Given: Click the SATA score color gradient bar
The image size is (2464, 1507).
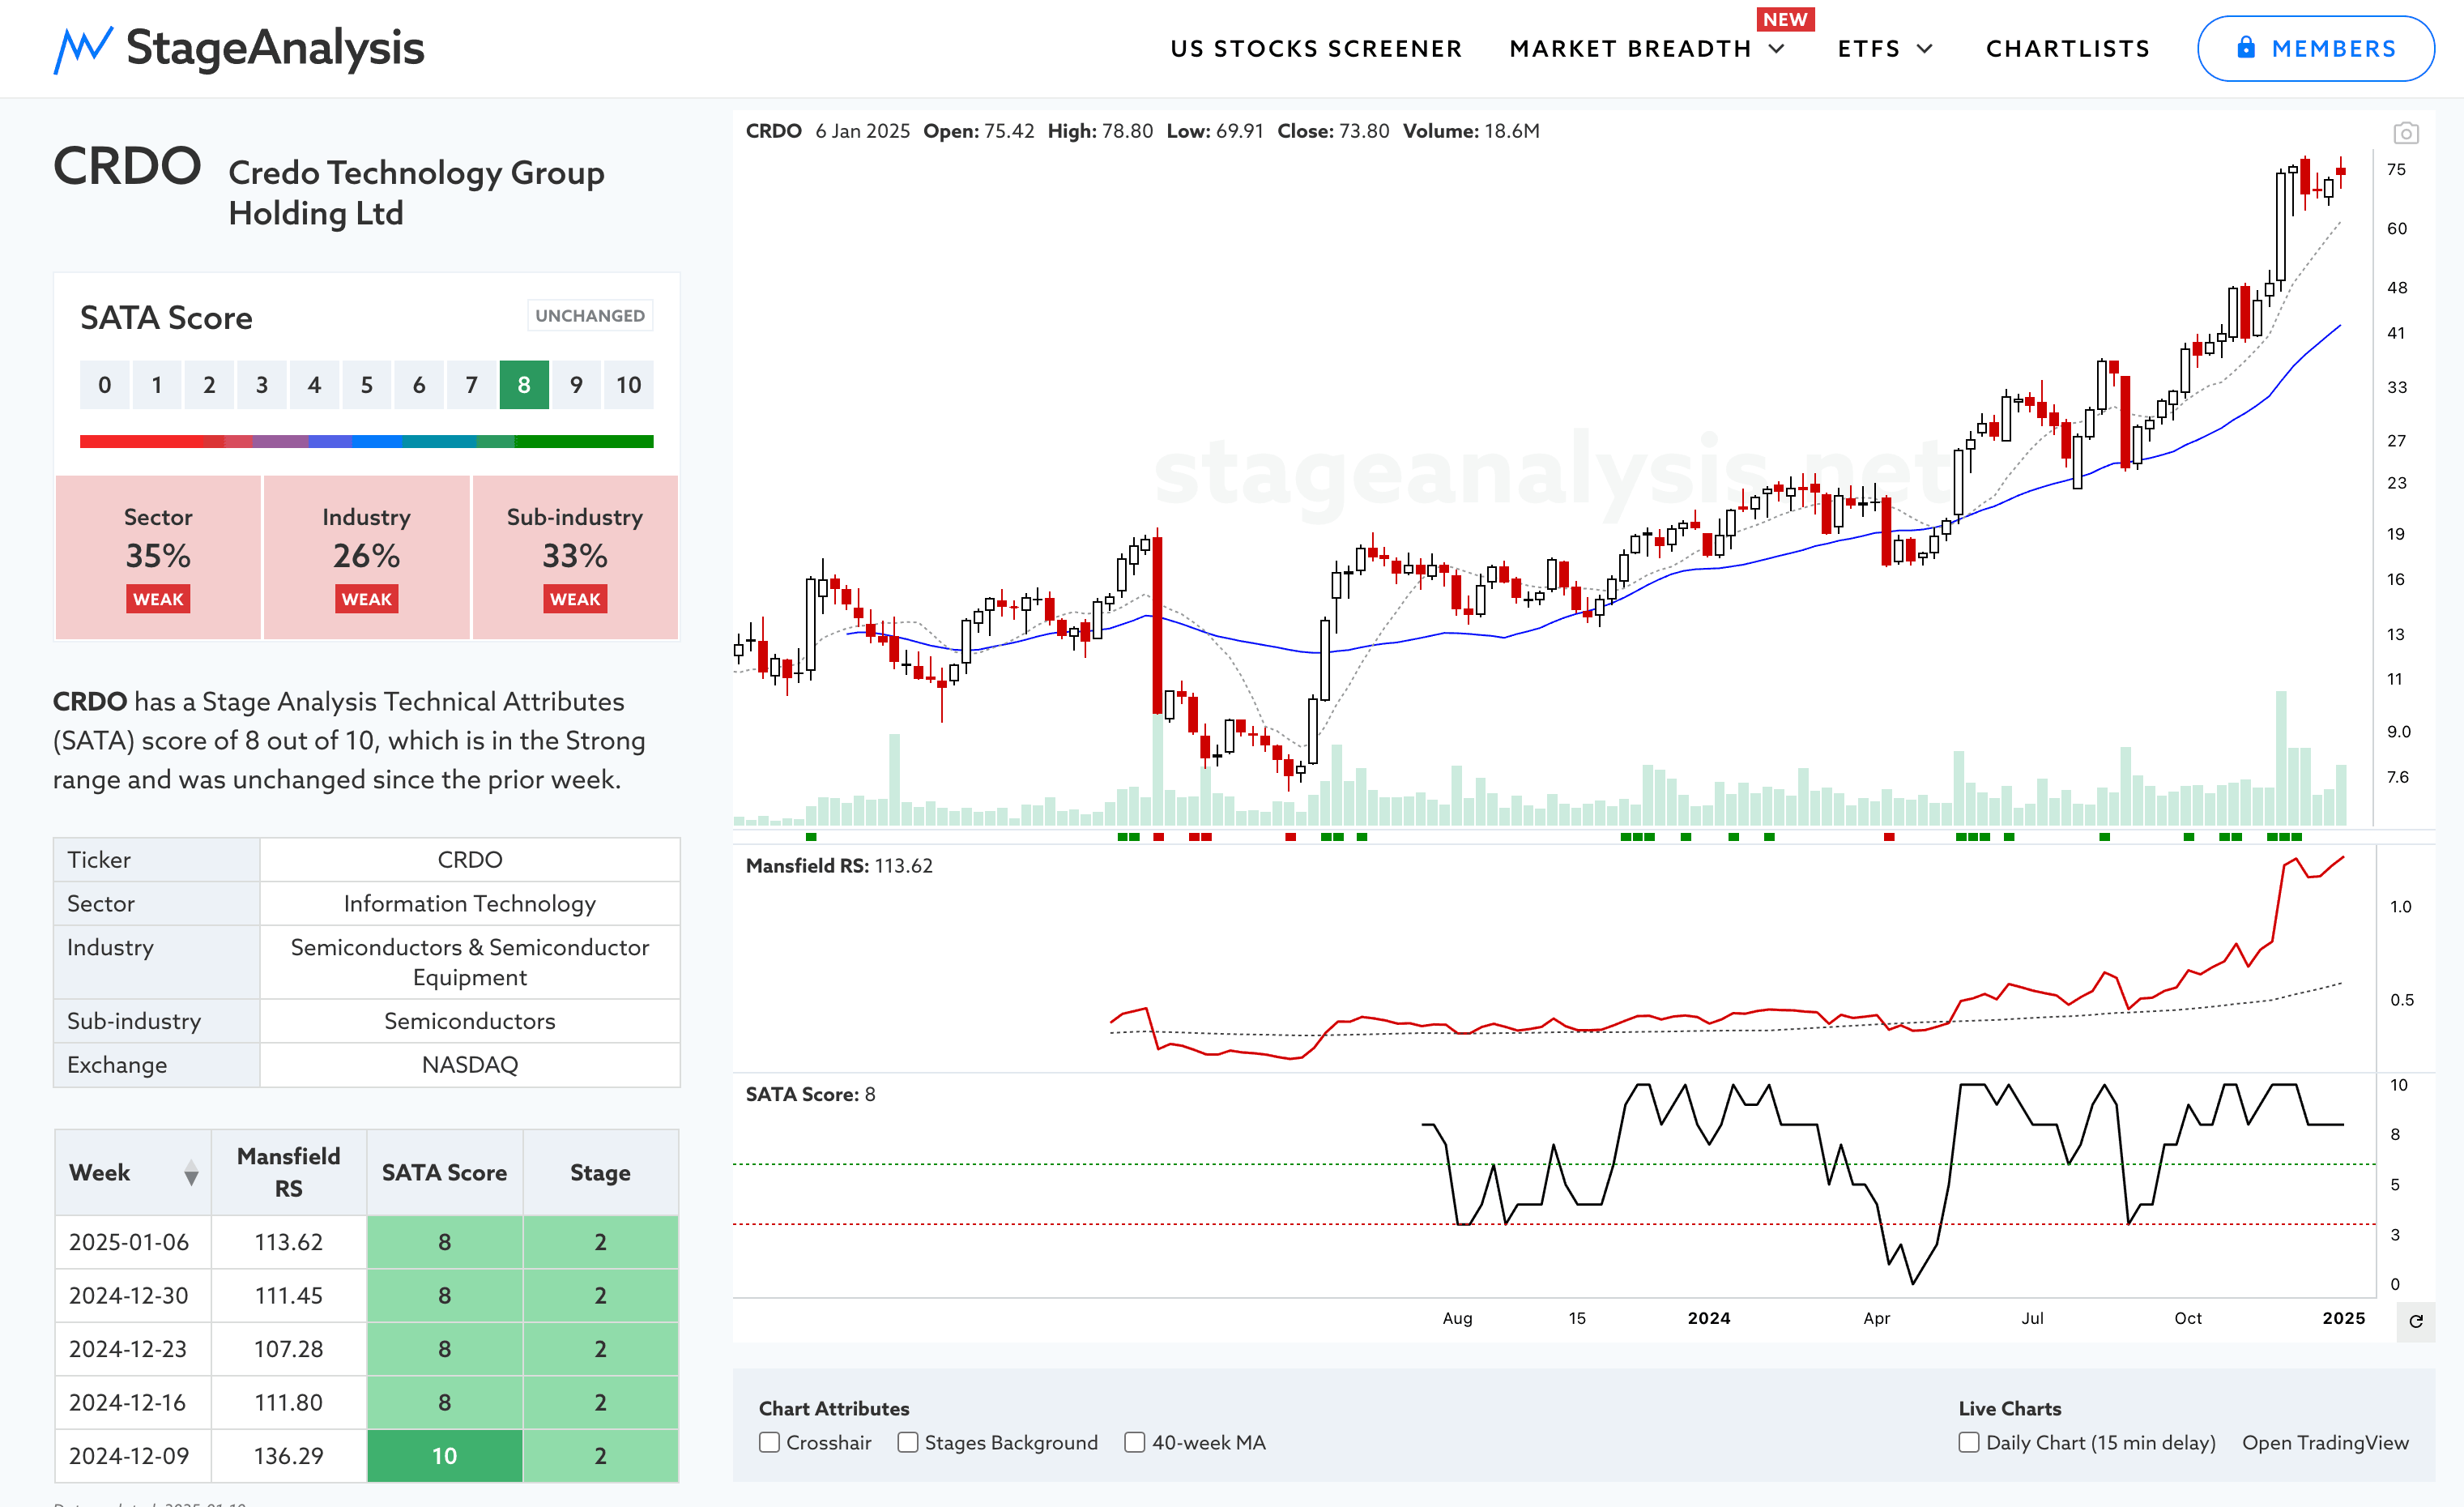Looking at the screenshot, I should point(367,441).
